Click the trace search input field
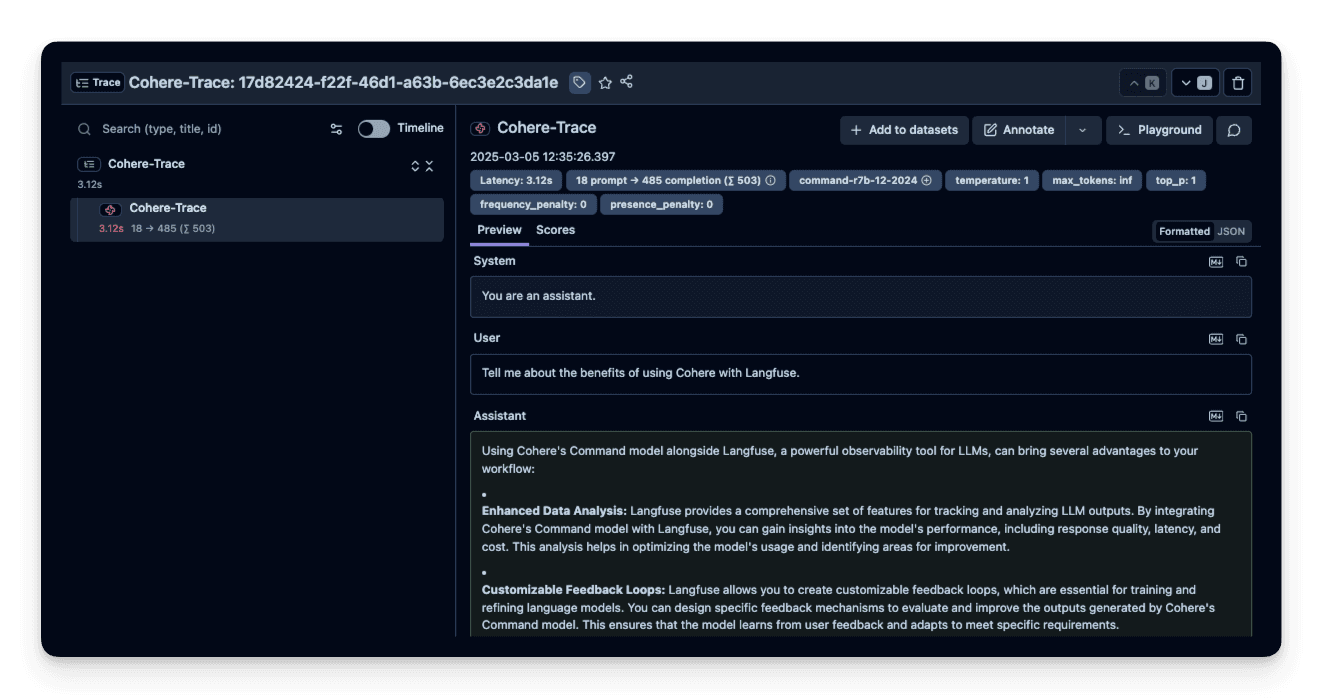 (200, 129)
